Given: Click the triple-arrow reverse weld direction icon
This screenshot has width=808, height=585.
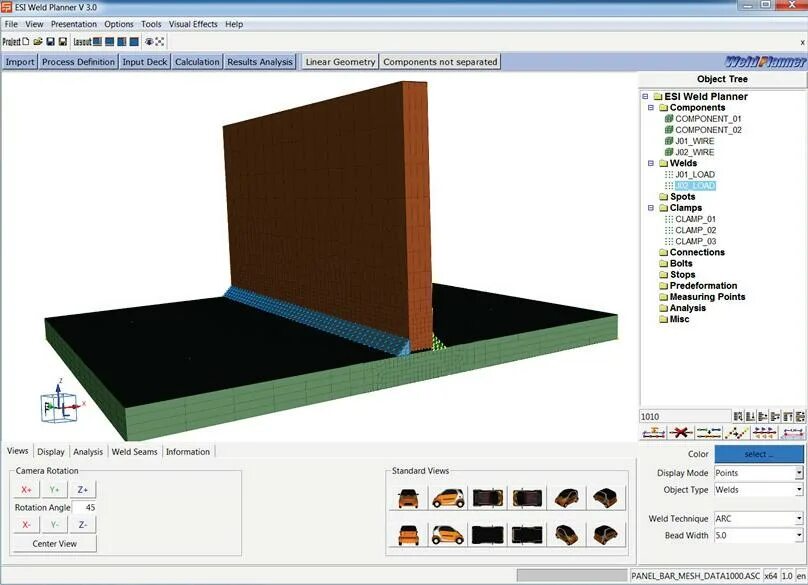Looking at the screenshot, I should click(764, 432).
